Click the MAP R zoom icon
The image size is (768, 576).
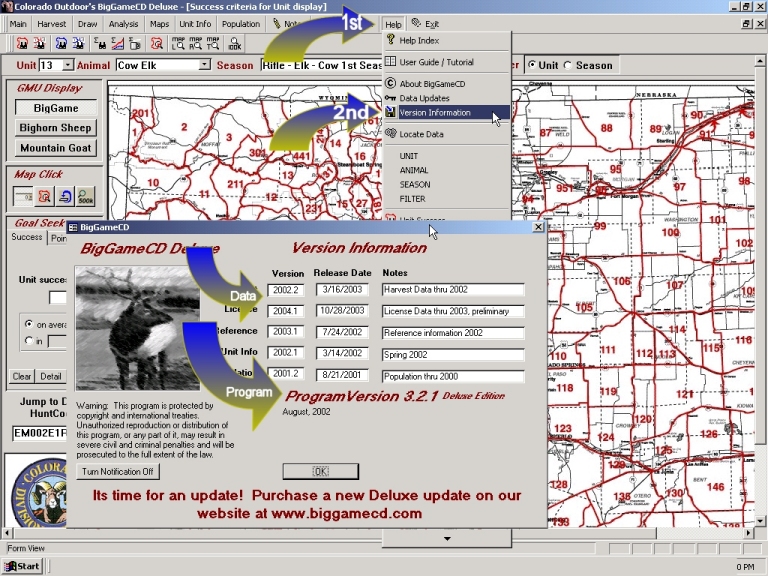(195, 44)
